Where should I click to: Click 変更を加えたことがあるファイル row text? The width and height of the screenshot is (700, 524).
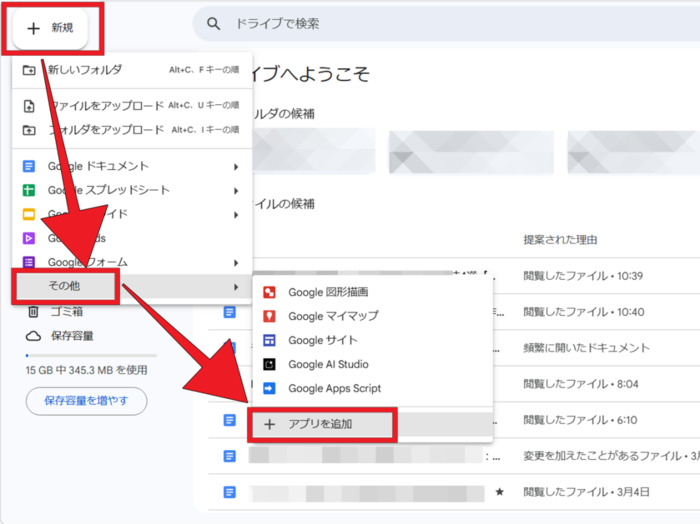point(612,456)
